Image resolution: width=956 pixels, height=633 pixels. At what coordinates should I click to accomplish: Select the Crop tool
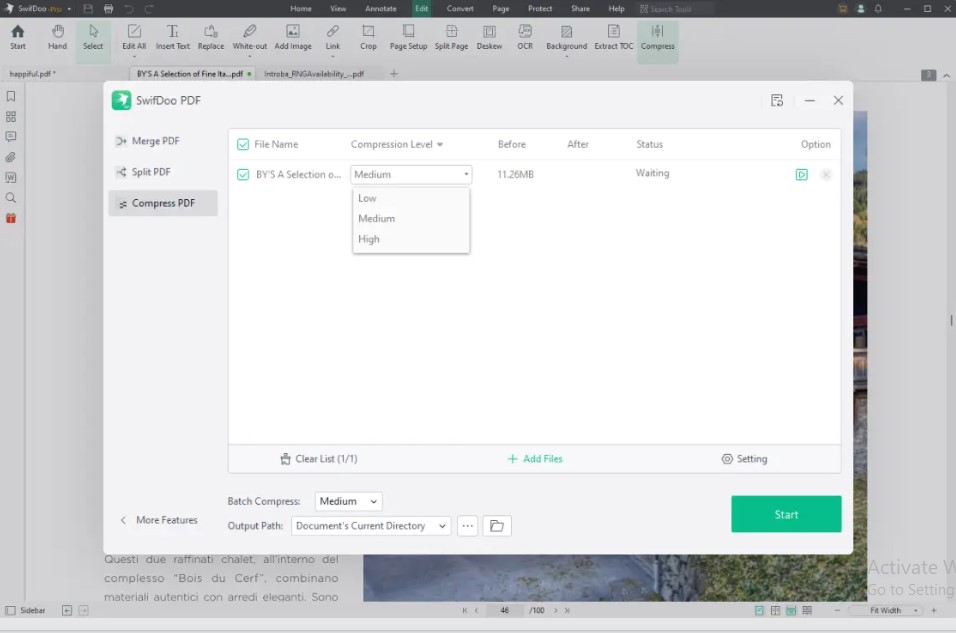368,37
